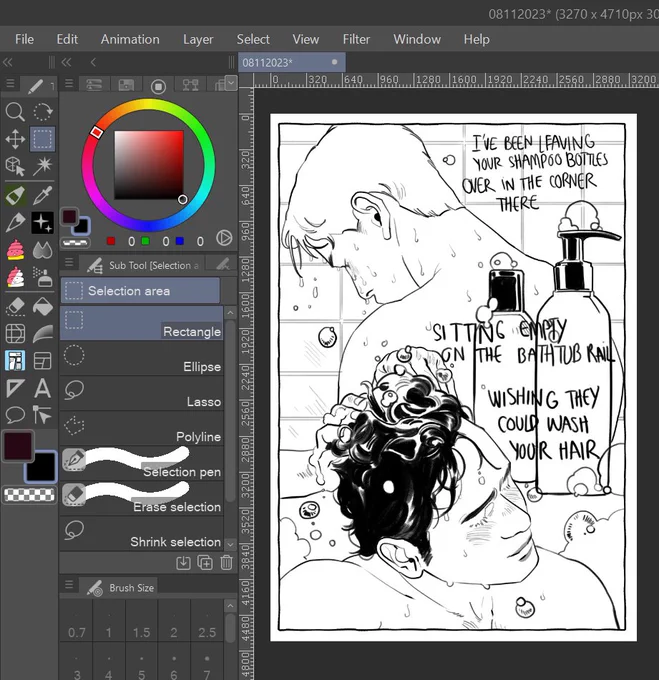
Task: Open the Brush Size palette hamburger menu
Action: tap(69, 584)
